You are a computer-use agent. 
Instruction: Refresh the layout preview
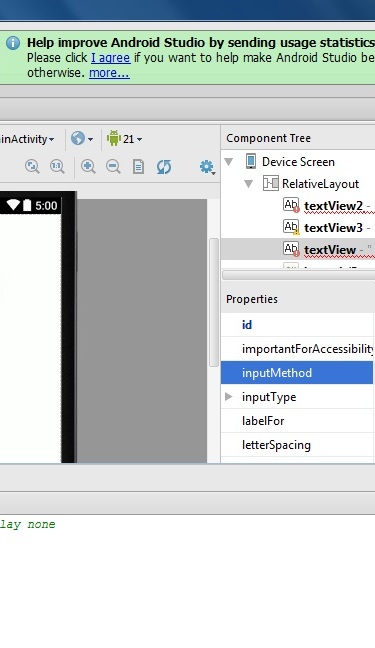[164, 167]
